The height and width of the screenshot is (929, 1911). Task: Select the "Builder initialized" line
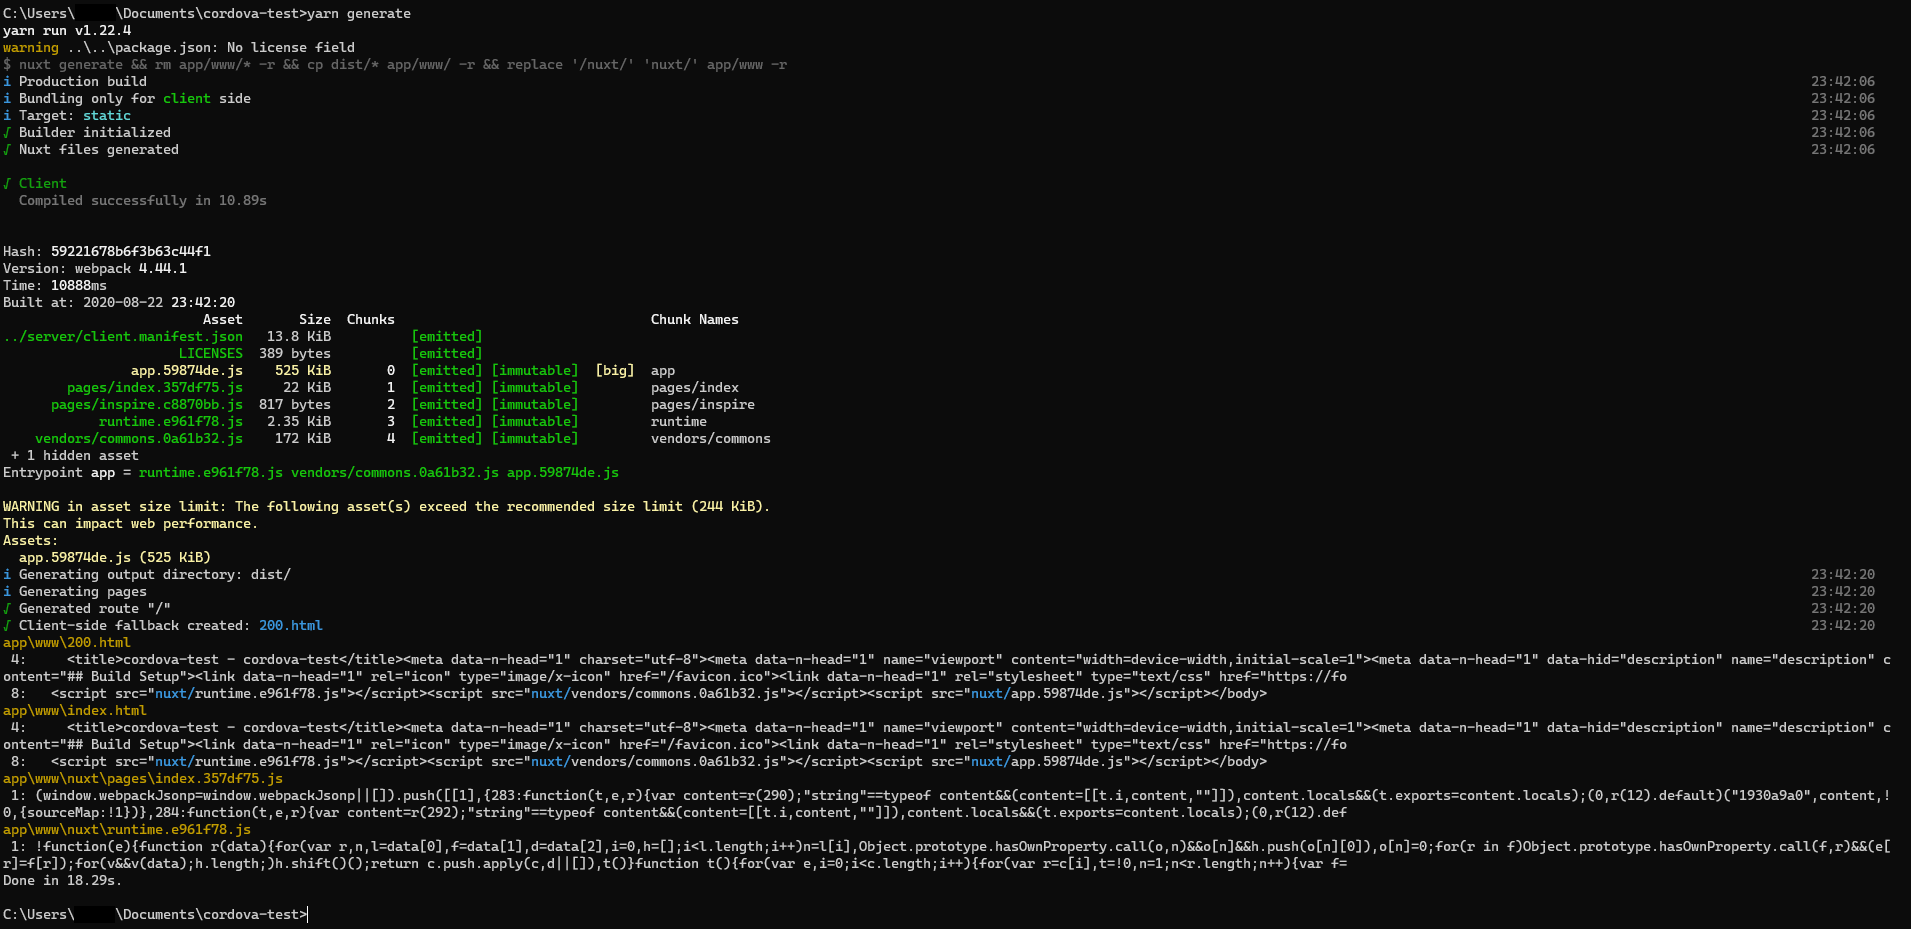pos(87,132)
